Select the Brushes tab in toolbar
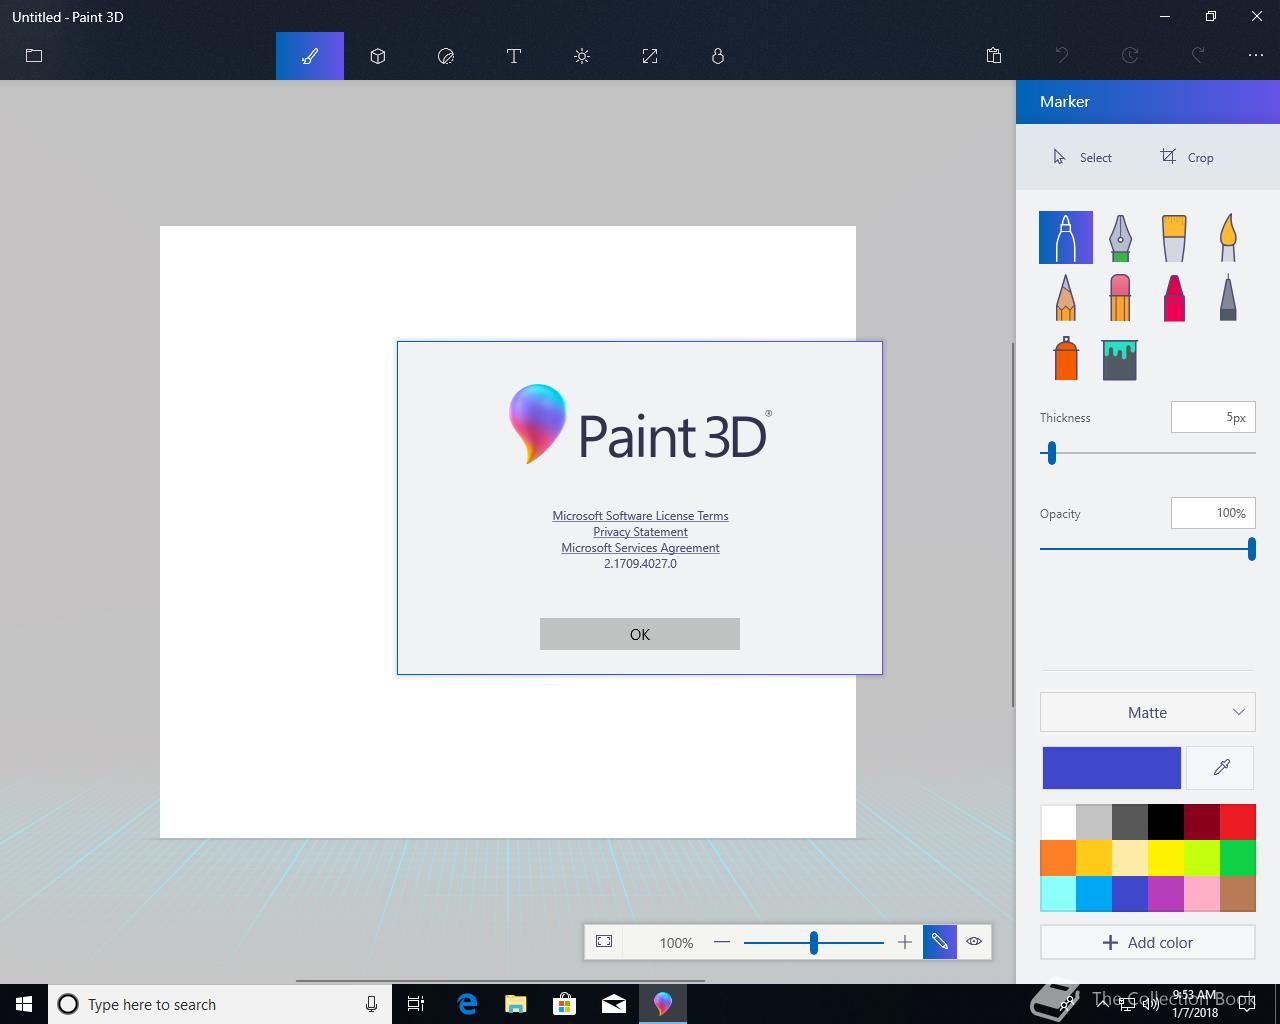The width and height of the screenshot is (1280, 1024). [310, 56]
